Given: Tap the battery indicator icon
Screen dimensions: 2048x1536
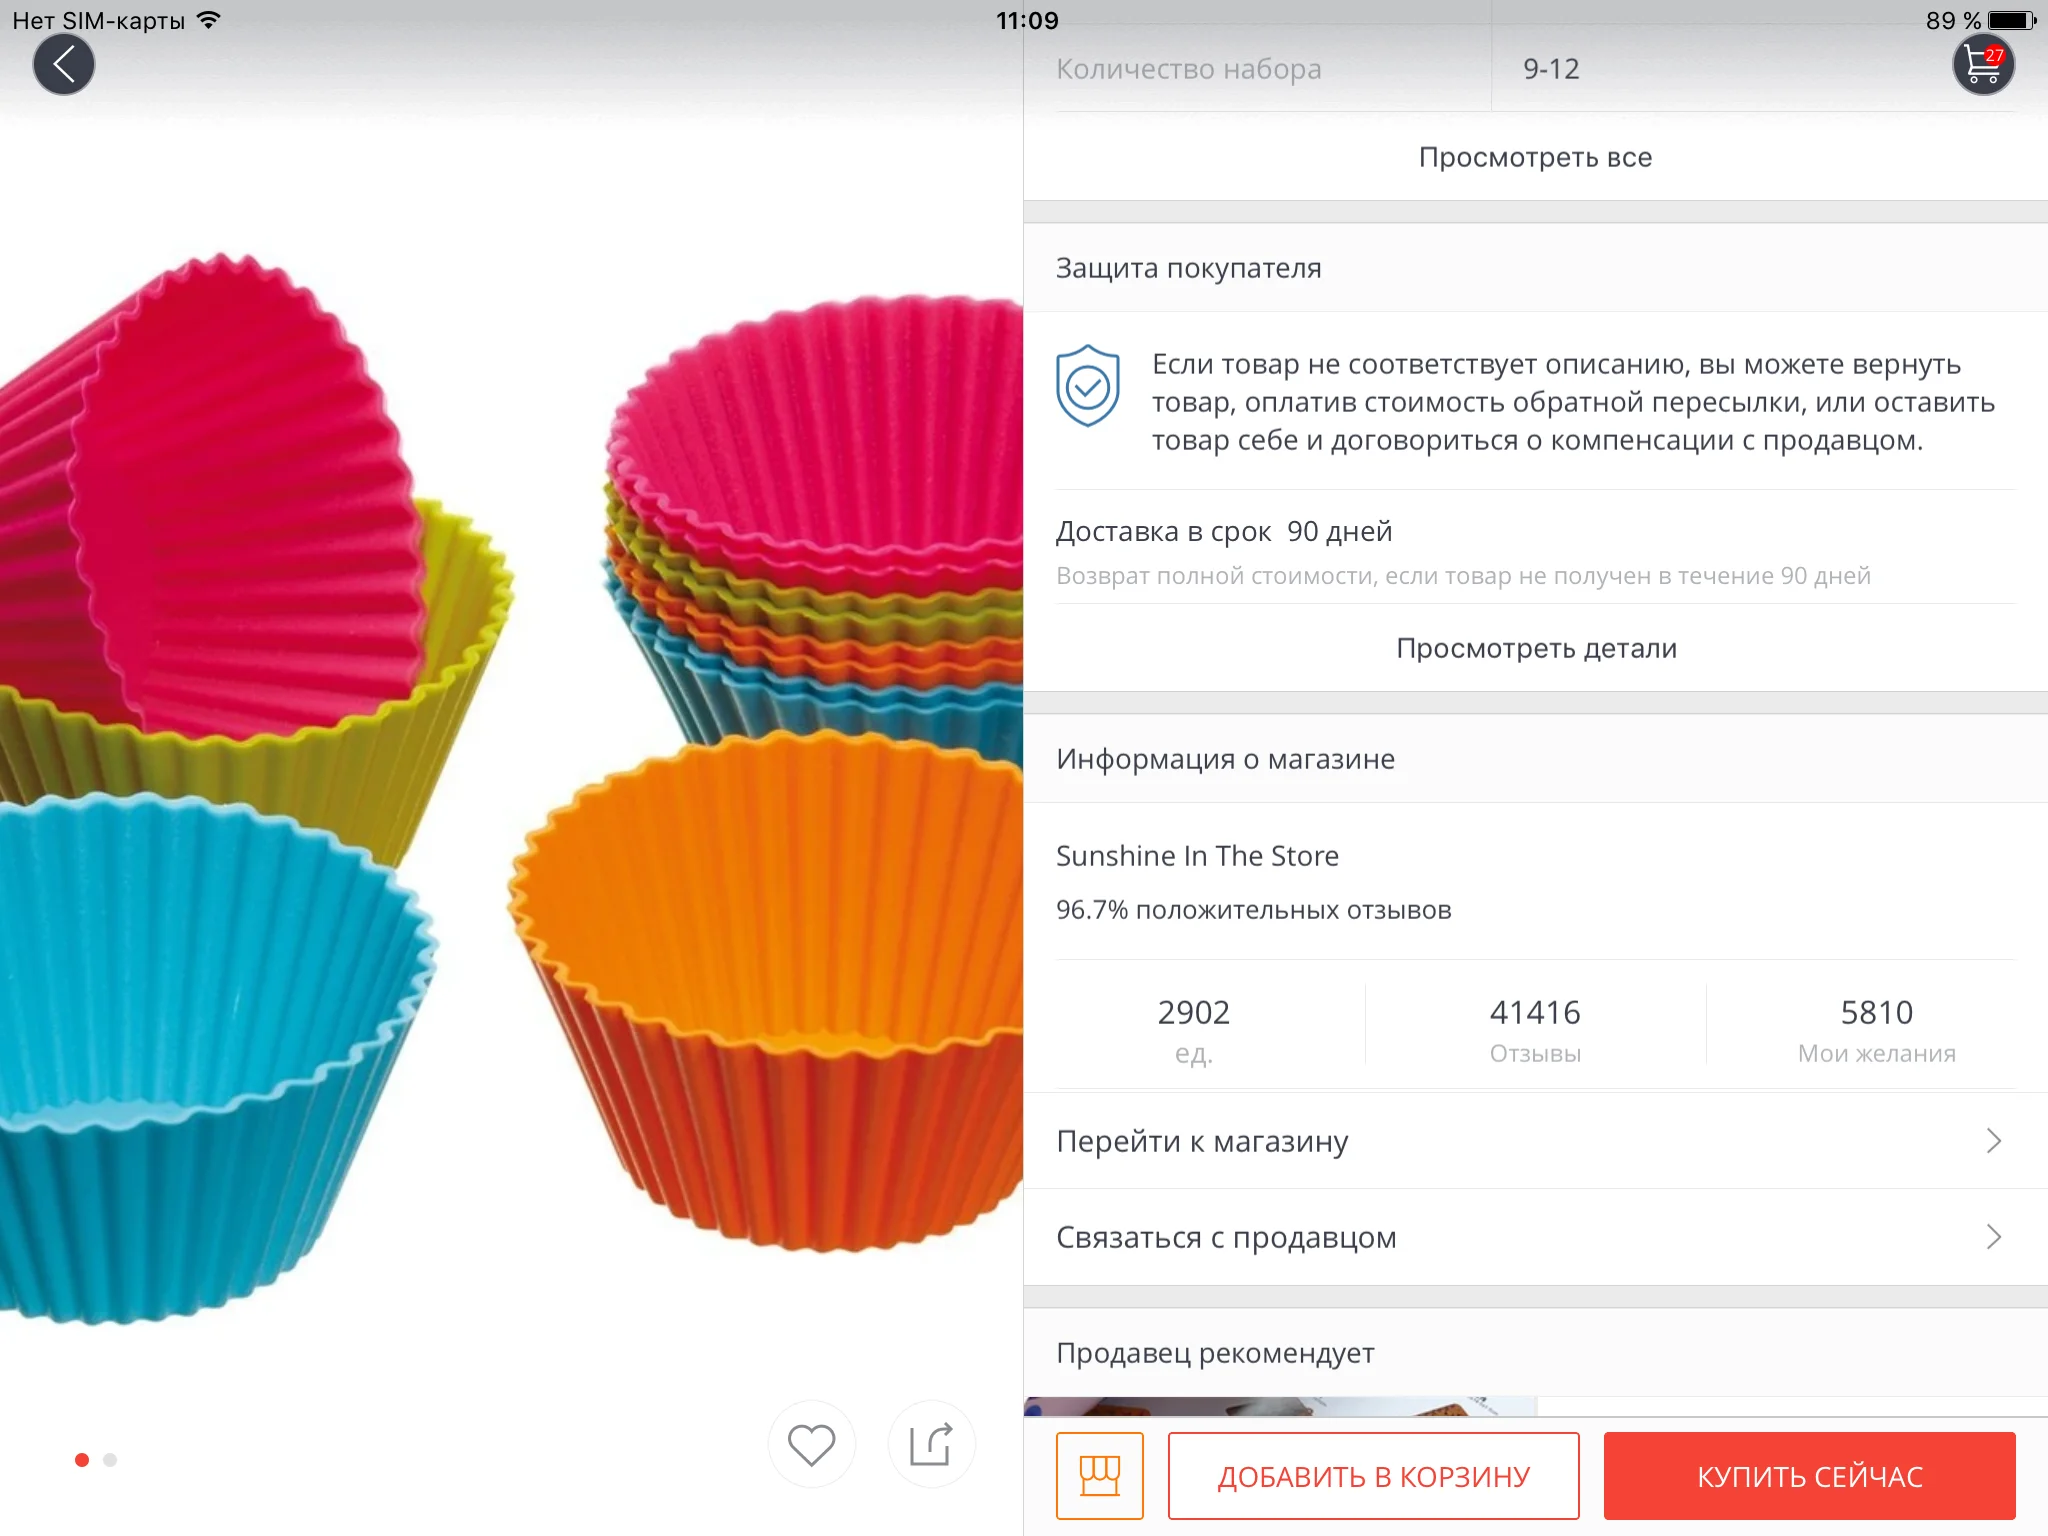Looking at the screenshot, I should (x=2012, y=20).
